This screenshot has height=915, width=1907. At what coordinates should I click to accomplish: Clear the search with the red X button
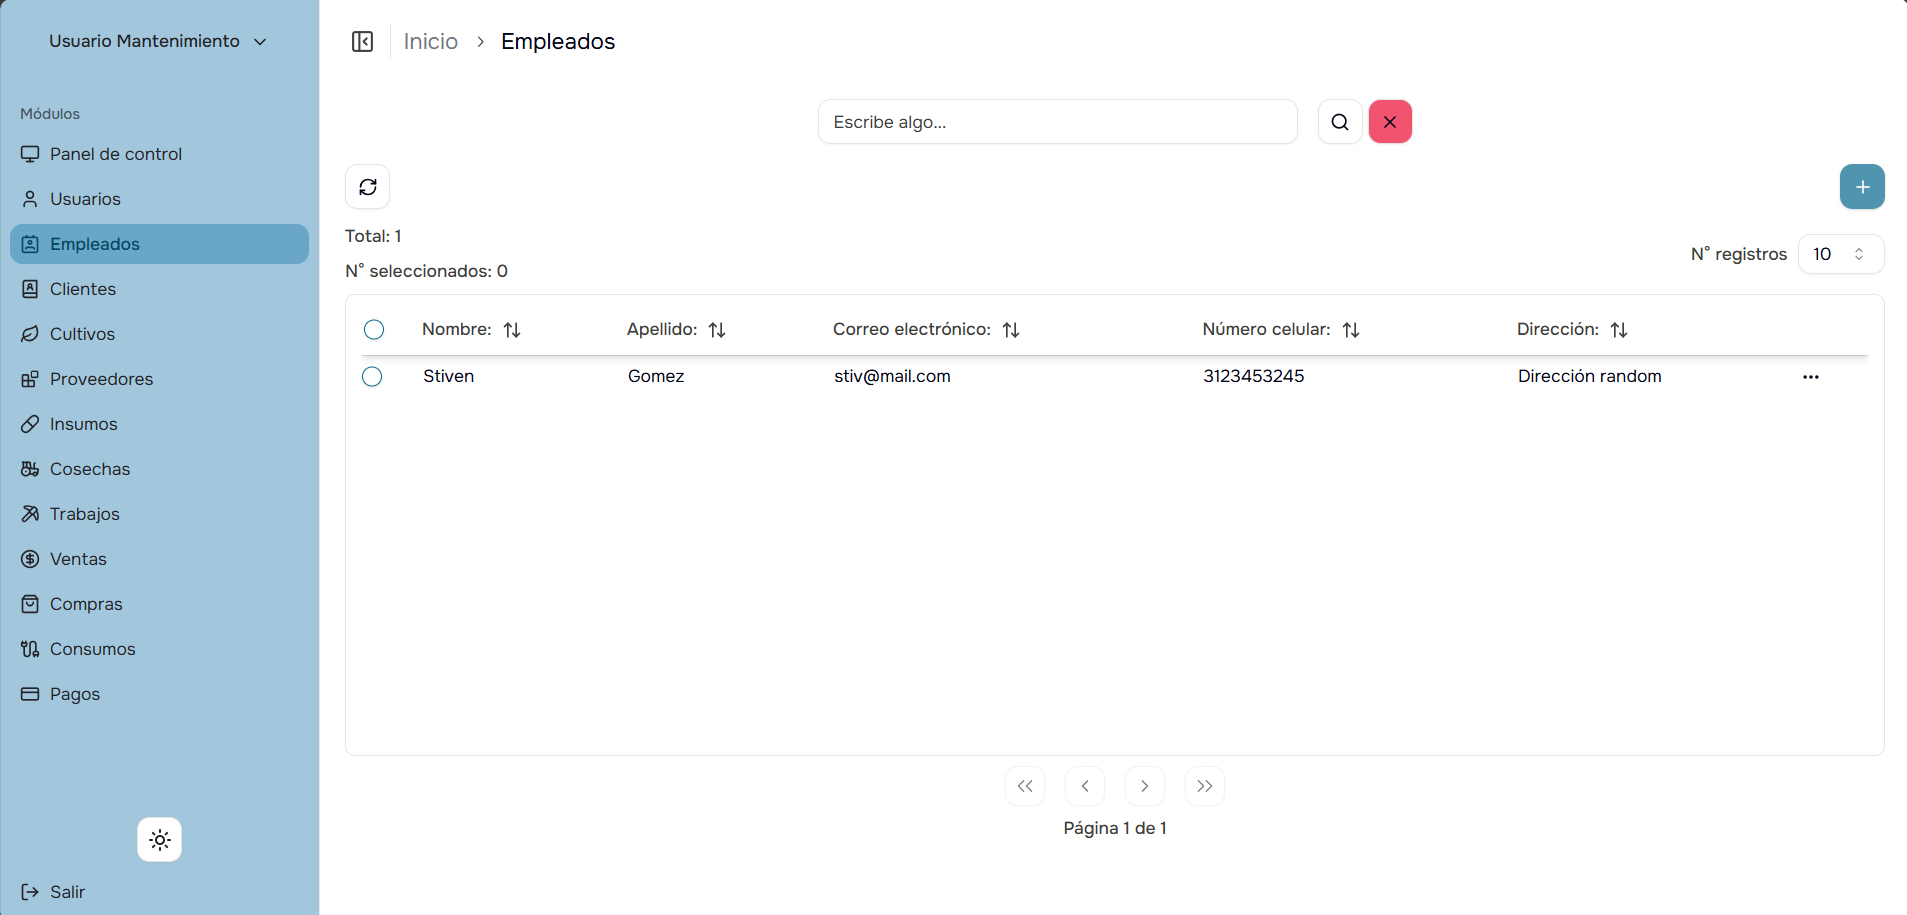click(x=1390, y=122)
